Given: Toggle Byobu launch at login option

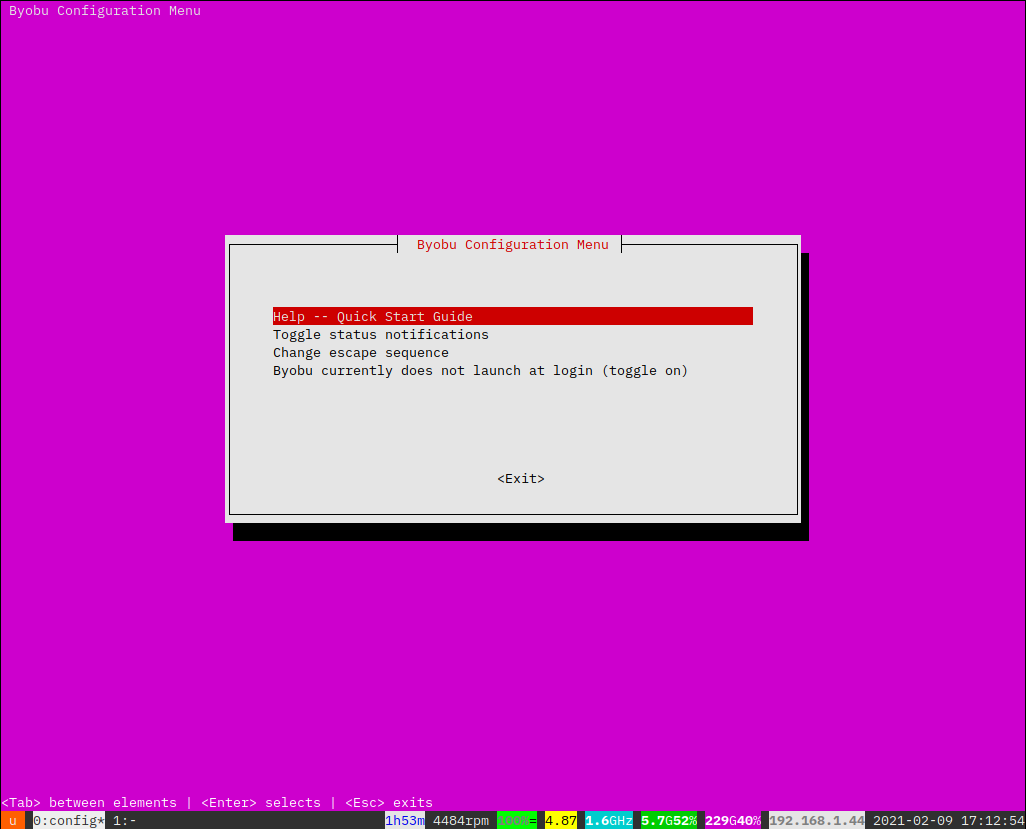Looking at the screenshot, I should click(480, 370).
